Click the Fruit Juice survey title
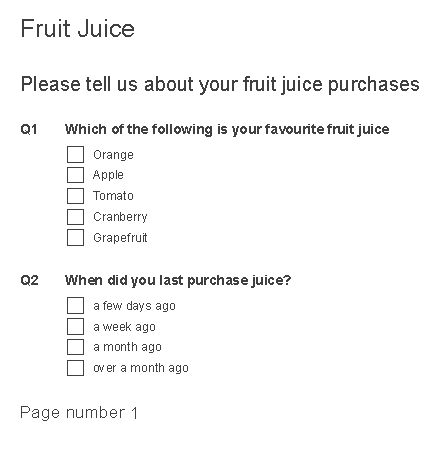This screenshot has width=439, height=459. (x=77, y=29)
